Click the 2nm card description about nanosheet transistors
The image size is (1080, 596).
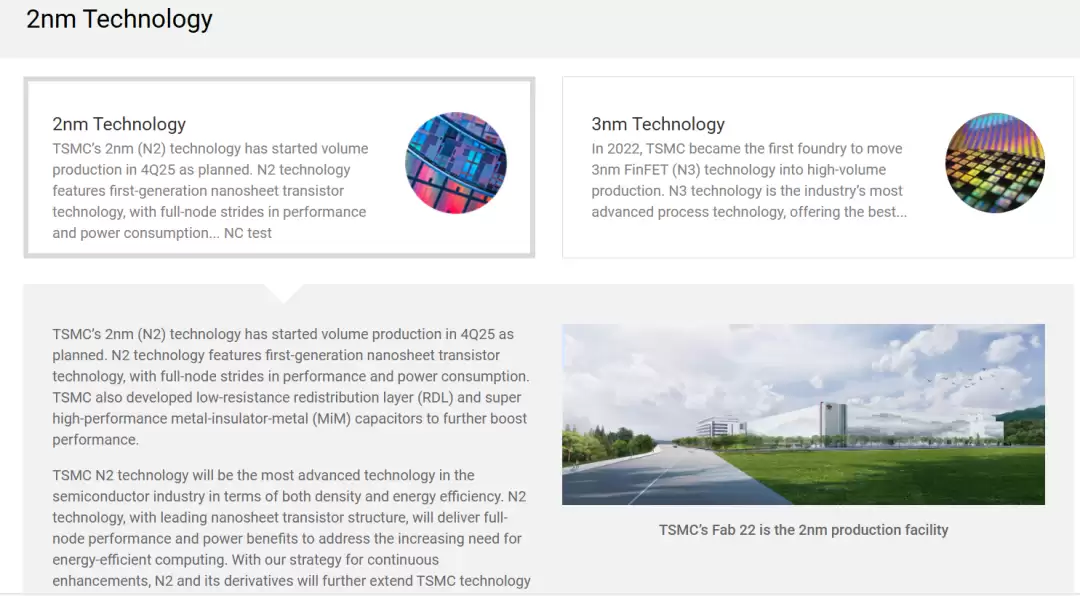pyautogui.click(x=210, y=190)
